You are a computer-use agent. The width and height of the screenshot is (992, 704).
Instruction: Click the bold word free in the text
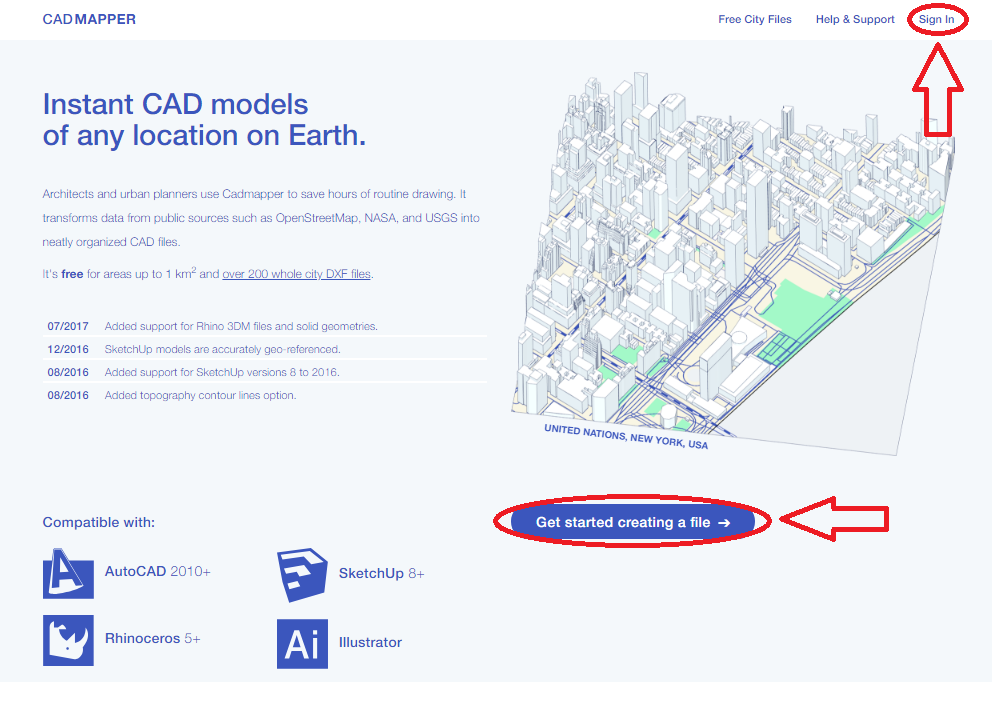click(72, 274)
